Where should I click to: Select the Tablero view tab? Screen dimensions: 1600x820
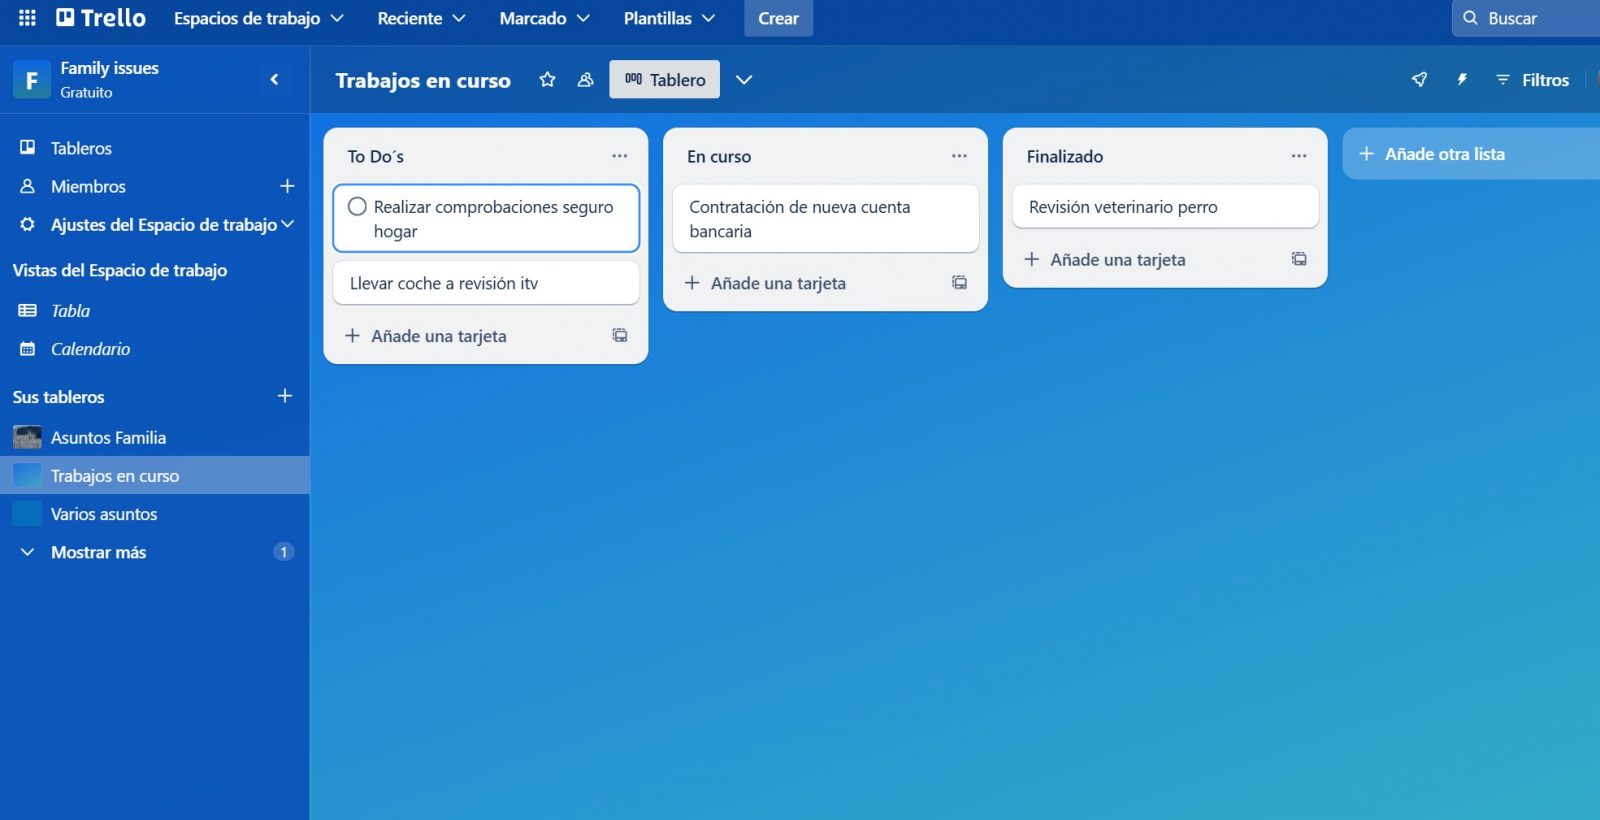click(x=665, y=80)
